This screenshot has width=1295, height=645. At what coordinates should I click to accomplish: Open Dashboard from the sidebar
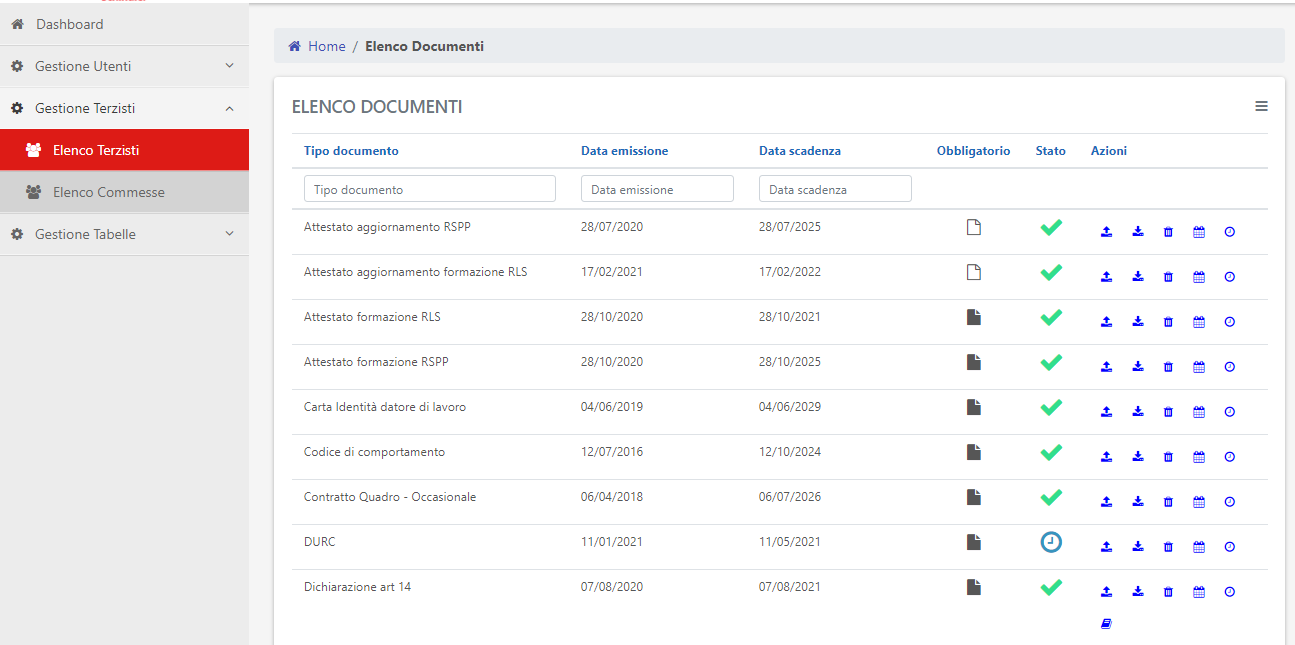point(124,24)
